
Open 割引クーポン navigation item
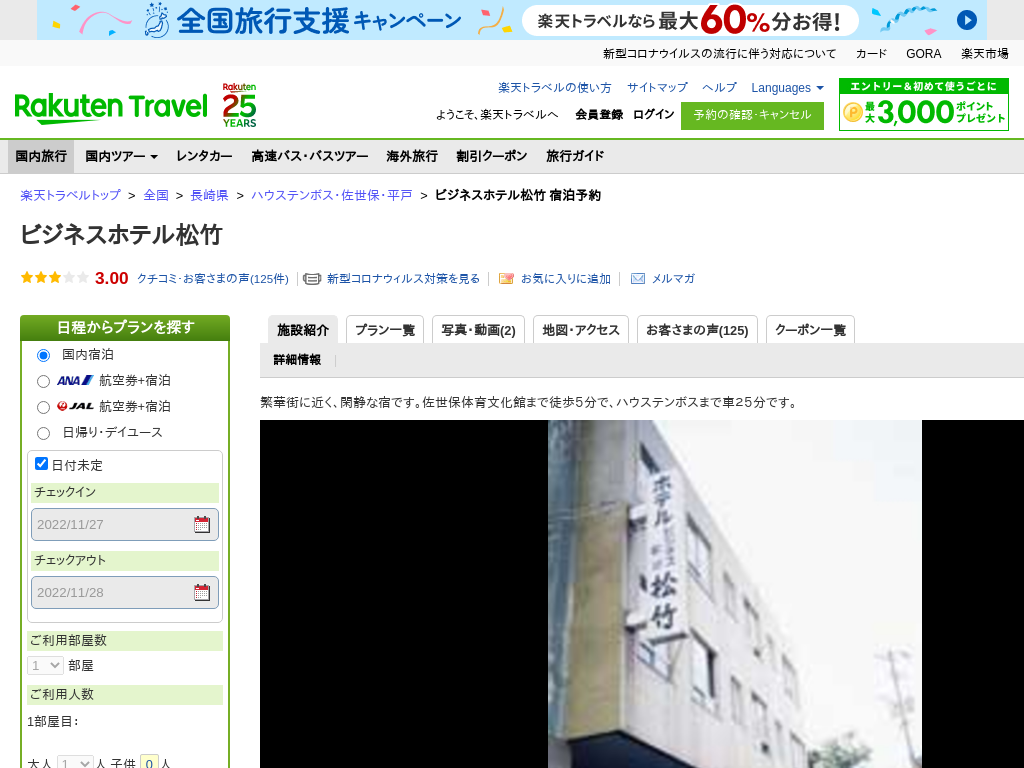pos(492,156)
